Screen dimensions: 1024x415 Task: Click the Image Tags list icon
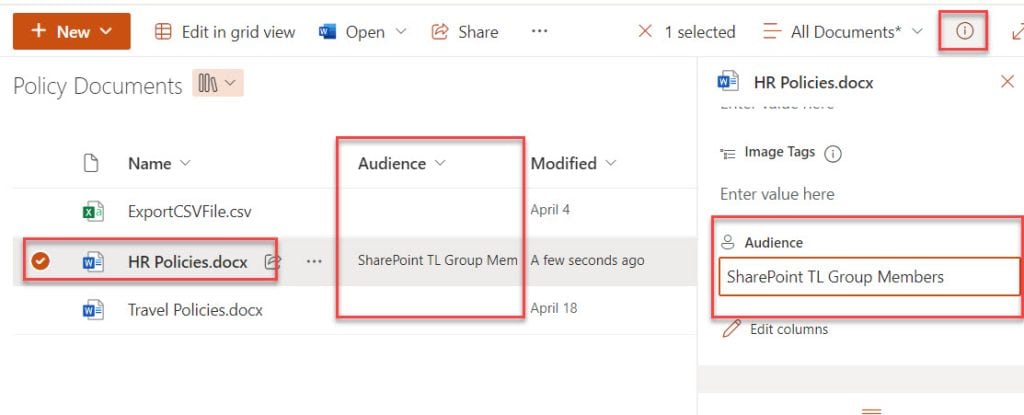(x=728, y=153)
